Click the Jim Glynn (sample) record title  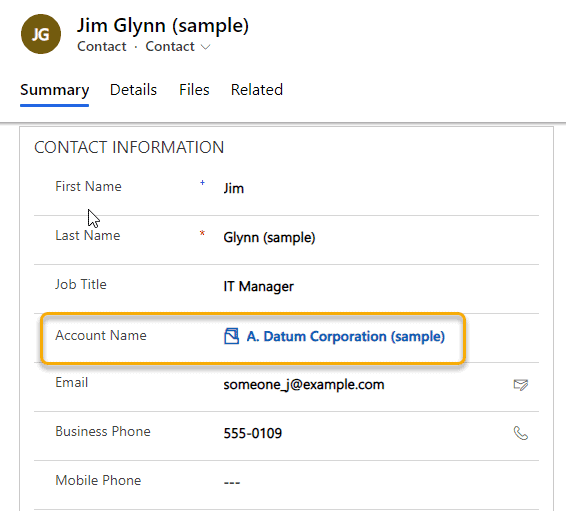tap(163, 26)
